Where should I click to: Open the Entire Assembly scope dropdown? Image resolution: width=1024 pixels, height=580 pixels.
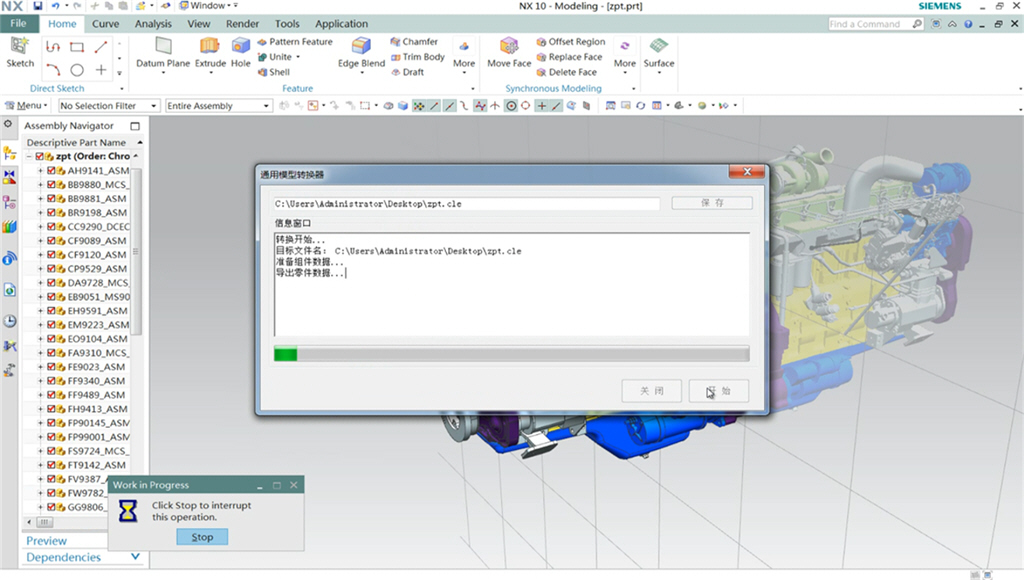218,105
